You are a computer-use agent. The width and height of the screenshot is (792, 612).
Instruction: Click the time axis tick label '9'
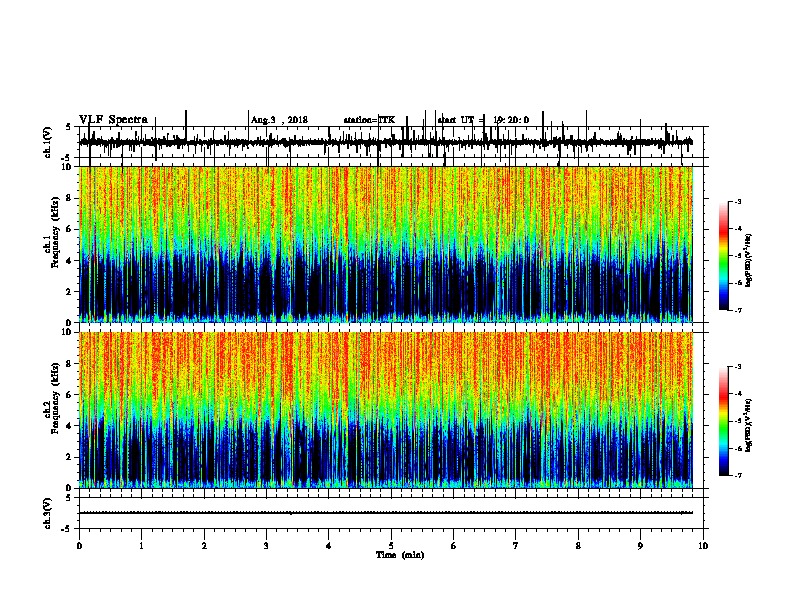[640, 546]
